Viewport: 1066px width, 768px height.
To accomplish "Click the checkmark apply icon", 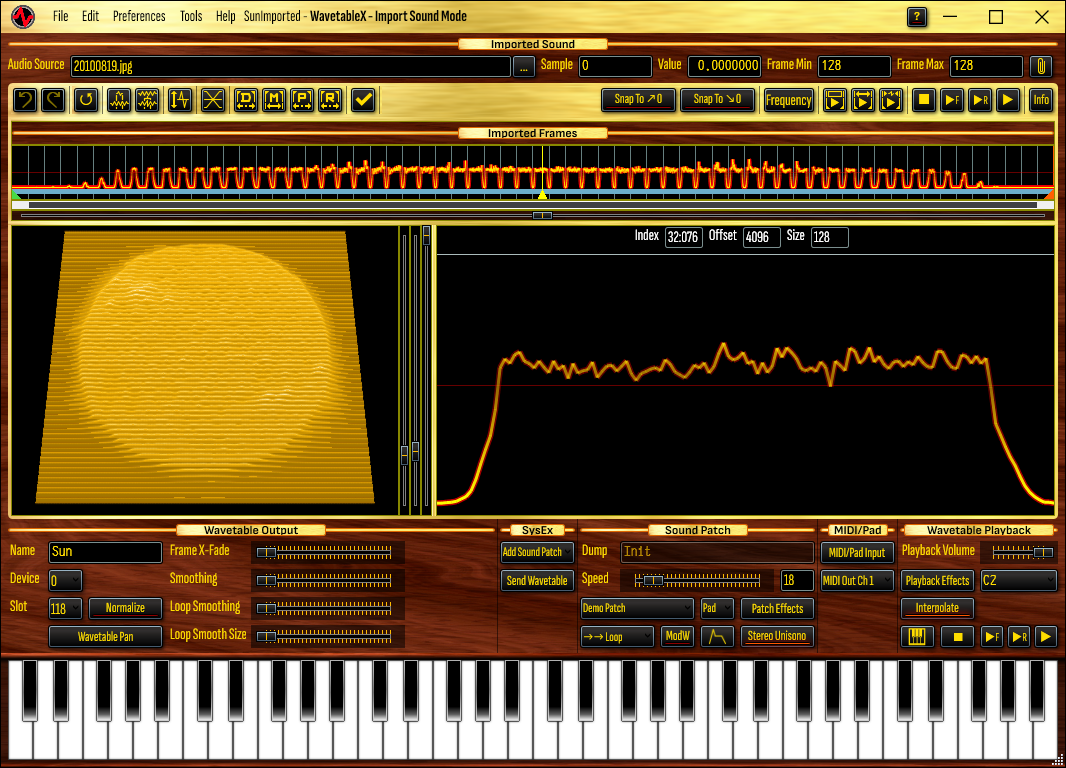I will tap(364, 100).
